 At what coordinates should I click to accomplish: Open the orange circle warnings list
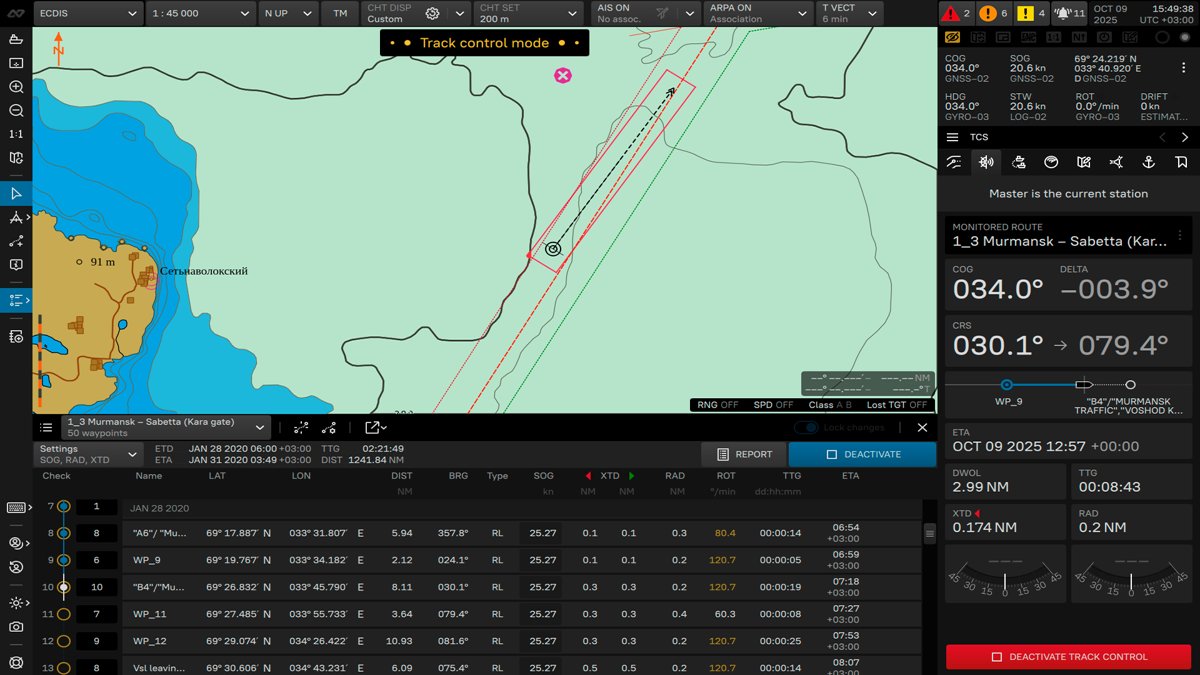click(x=994, y=13)
